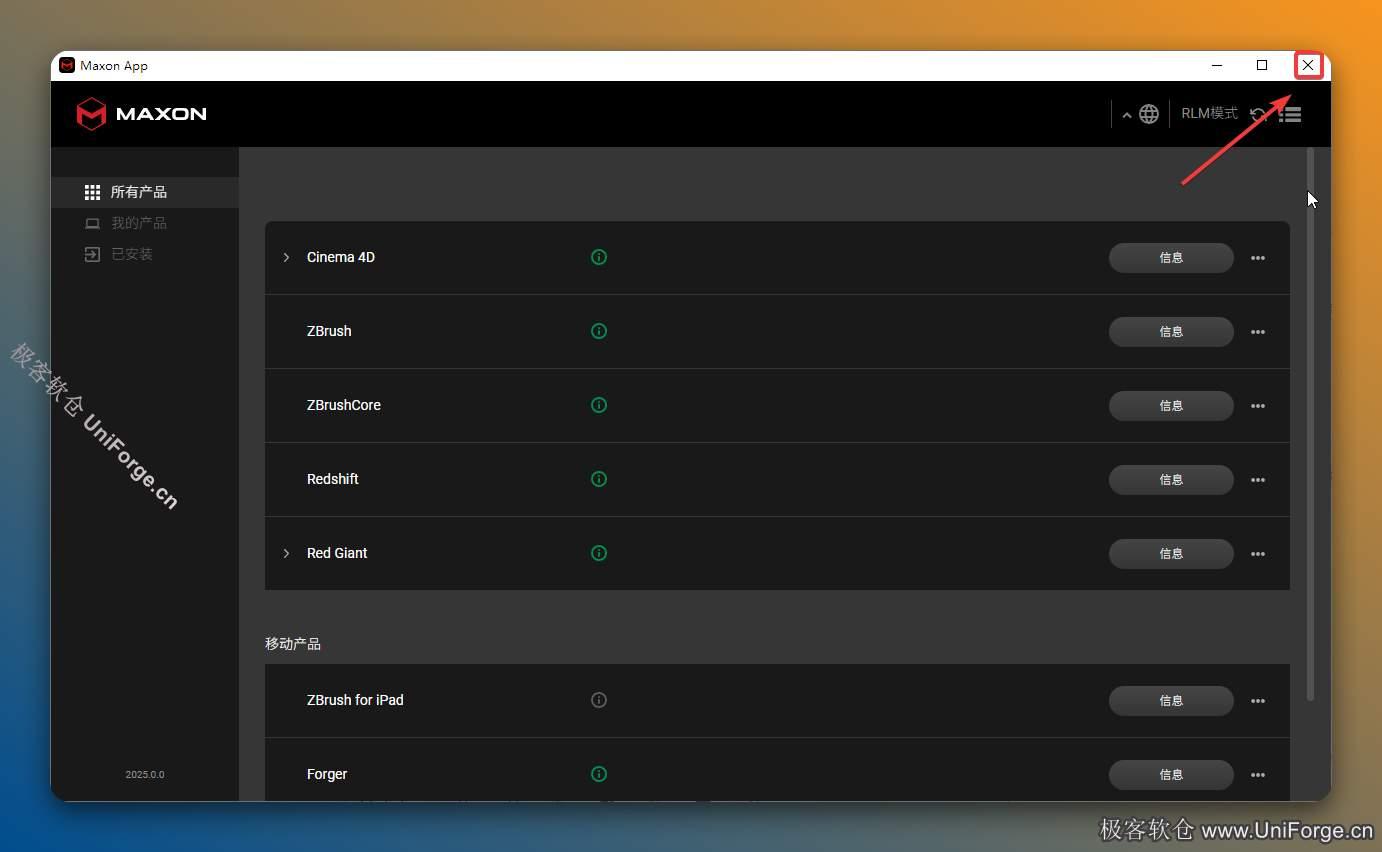Click the green info icon for Redshift
Viewport: 1382px width, 852px height.
599,479
